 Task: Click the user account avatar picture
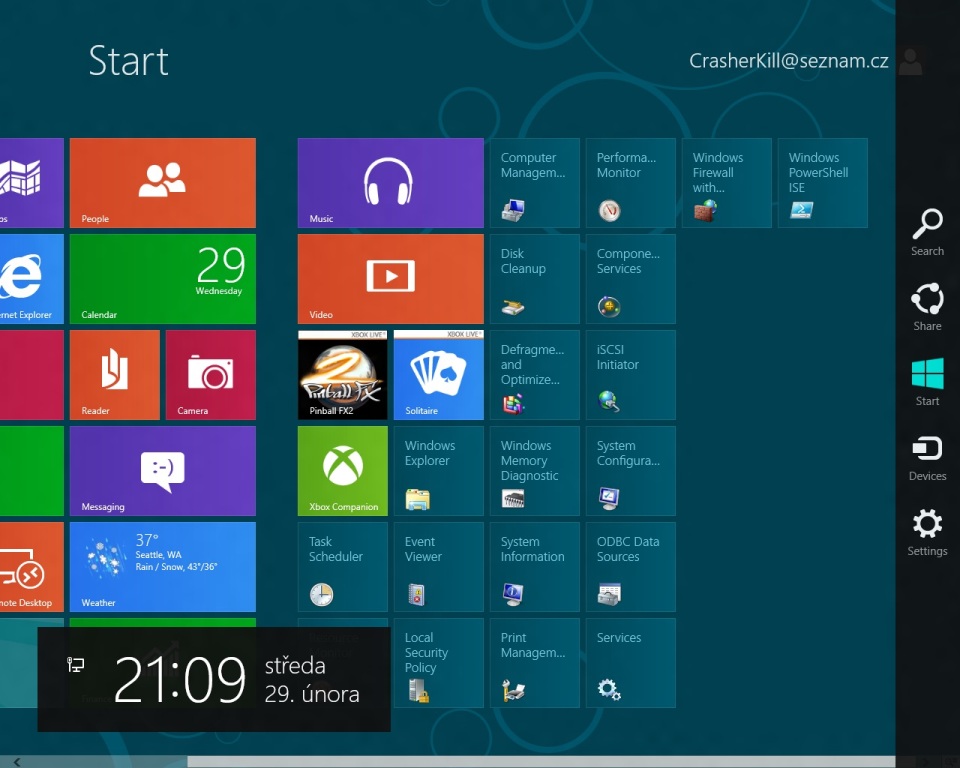[x=910, y=61]
